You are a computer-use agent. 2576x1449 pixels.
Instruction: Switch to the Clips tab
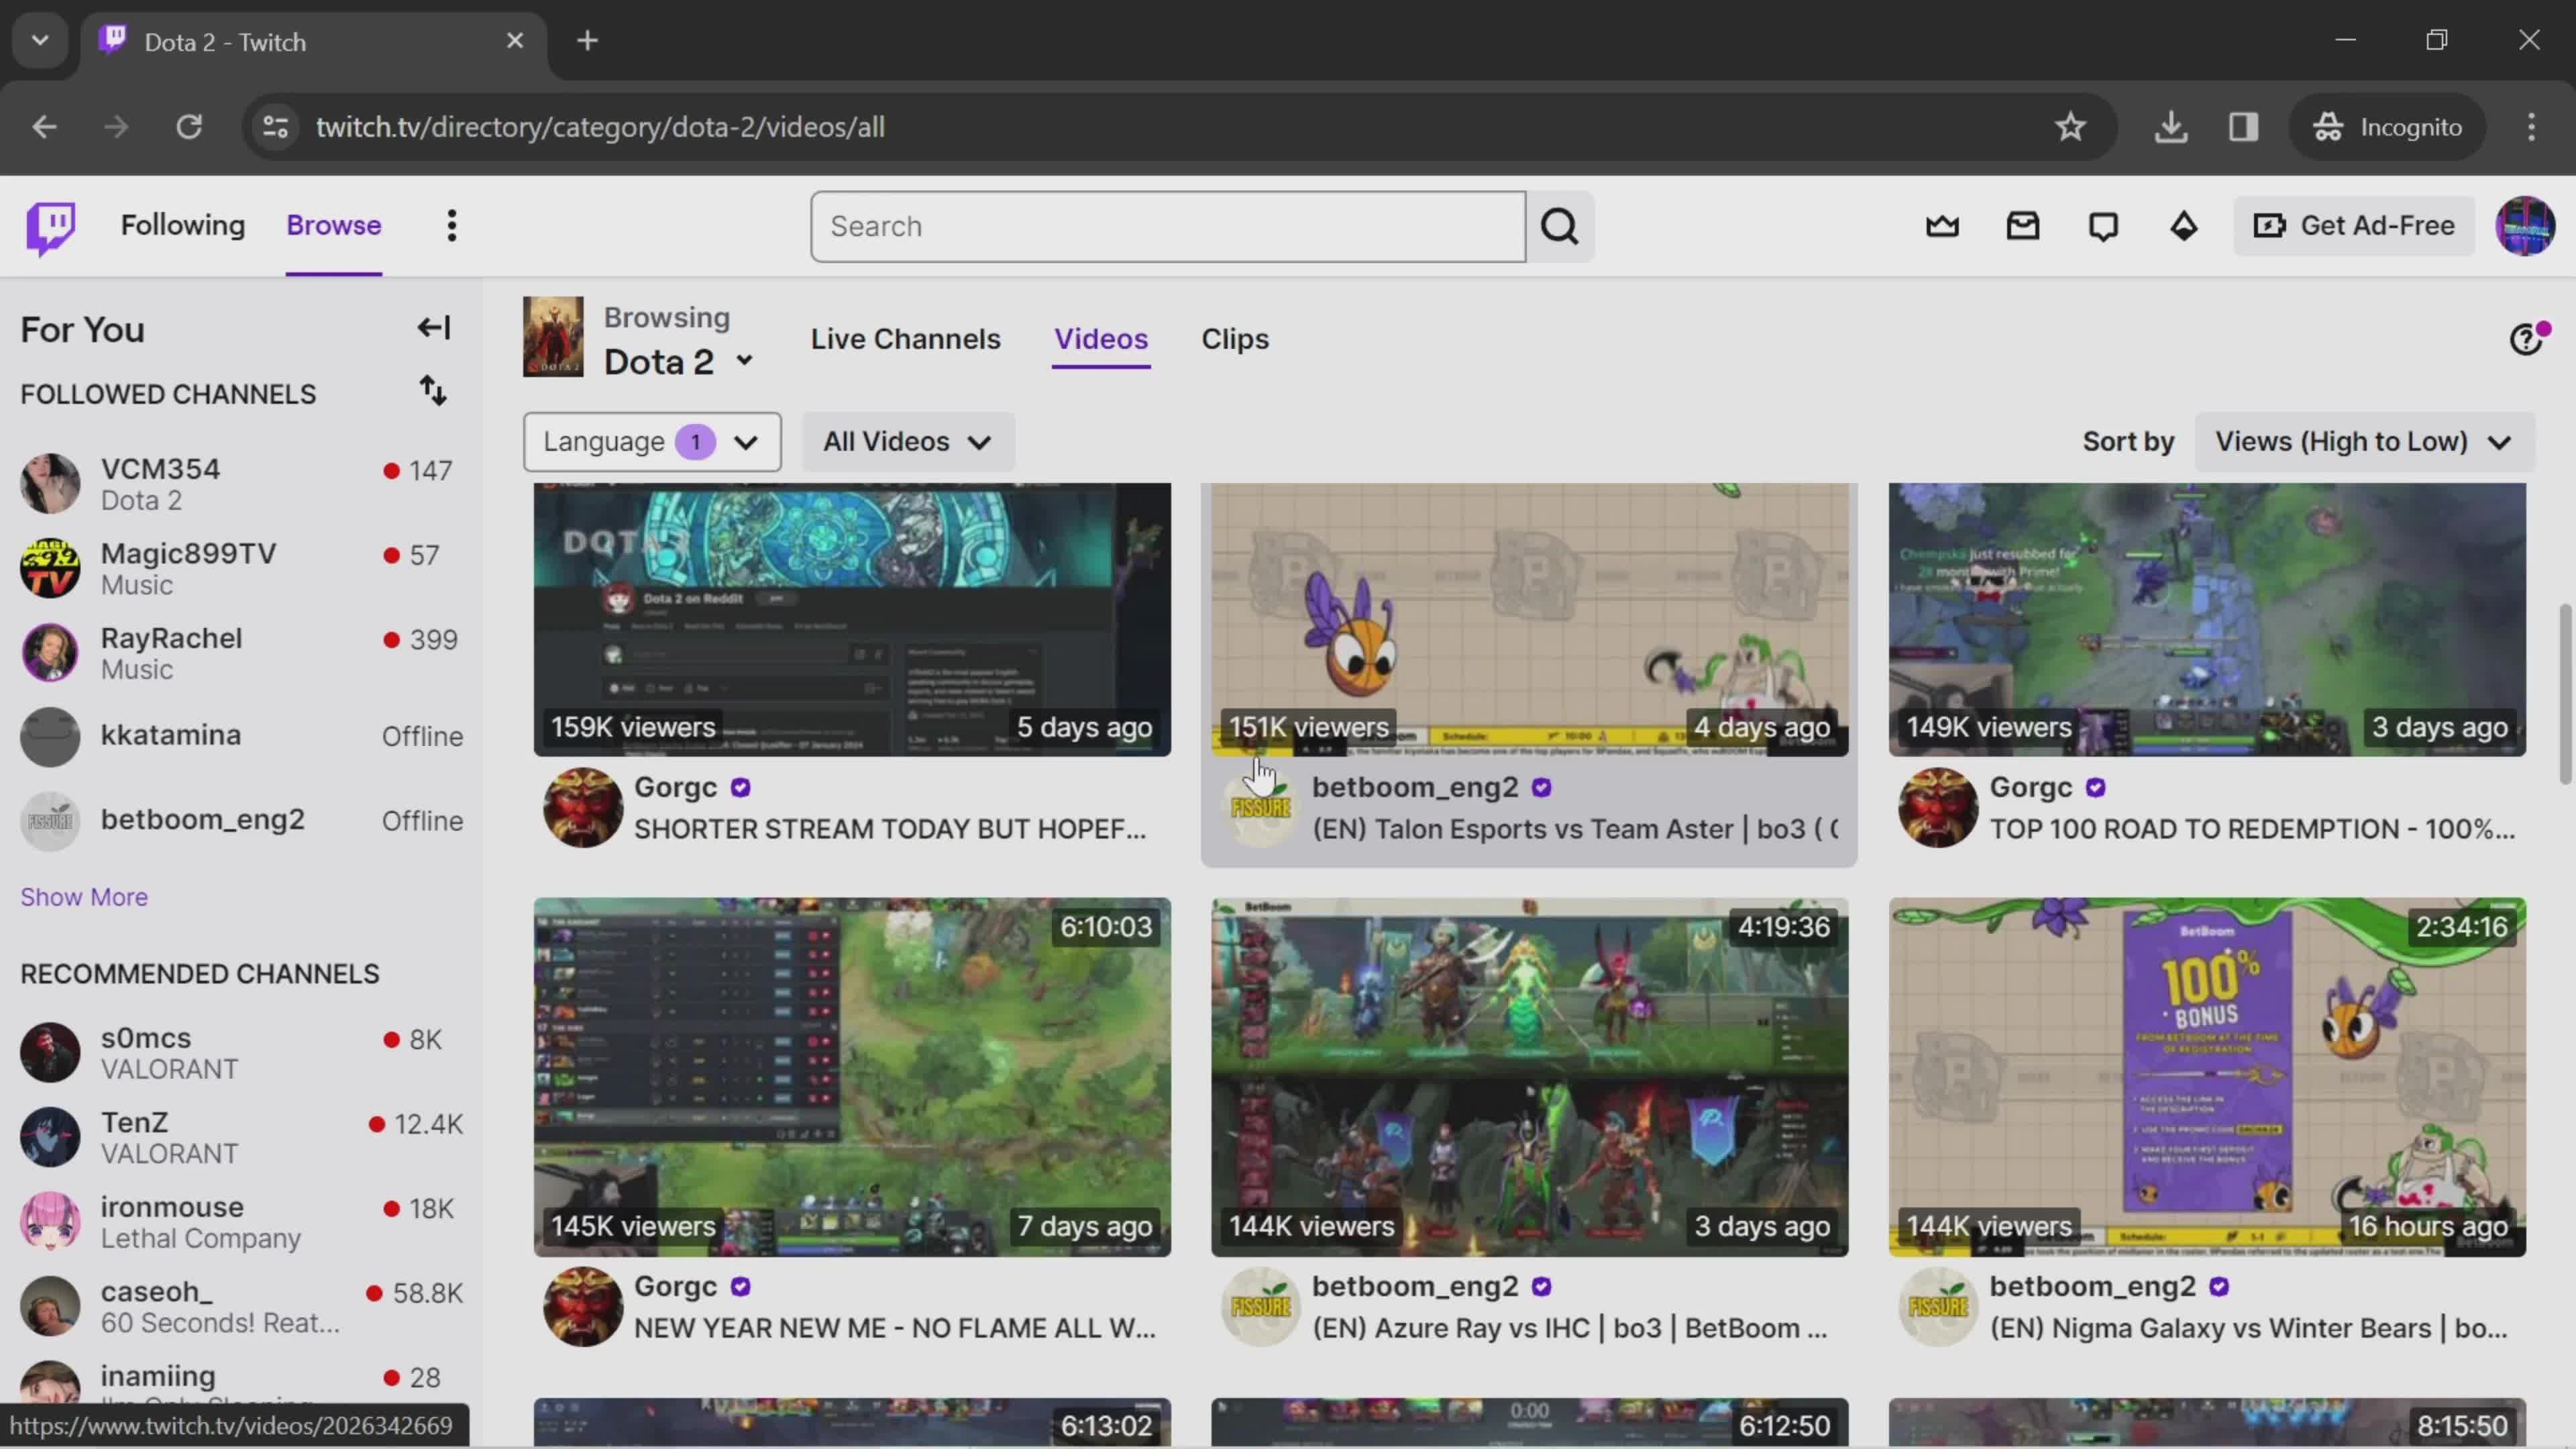(1235, 339)
